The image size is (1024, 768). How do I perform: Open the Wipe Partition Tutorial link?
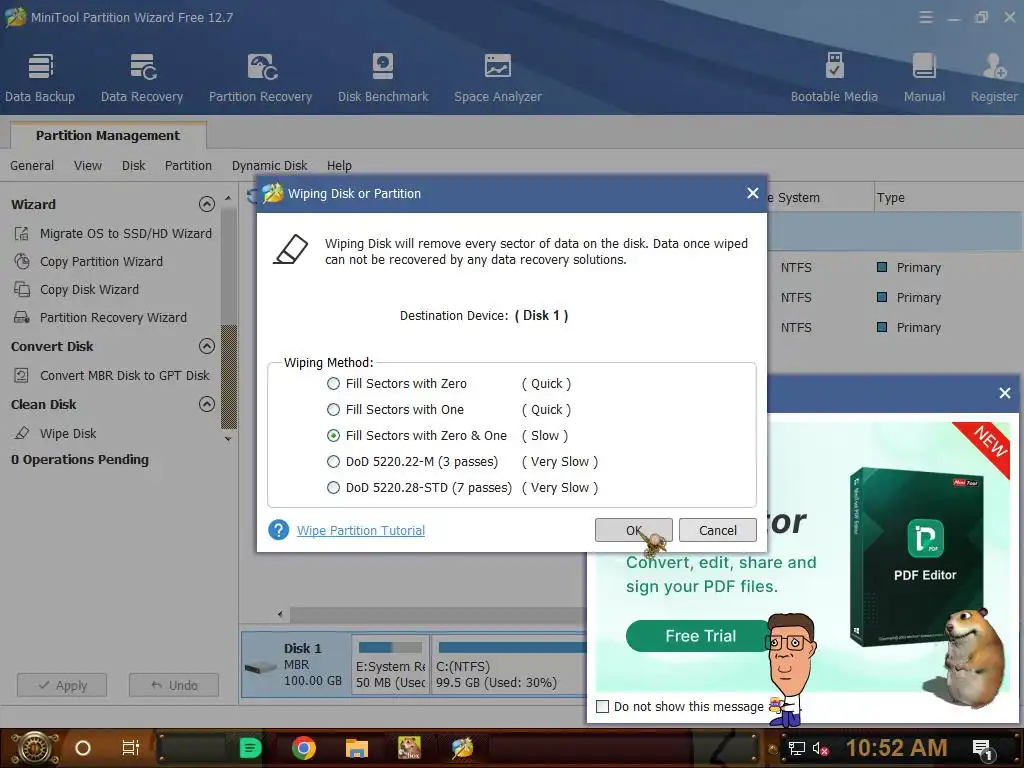pos(360,530)
